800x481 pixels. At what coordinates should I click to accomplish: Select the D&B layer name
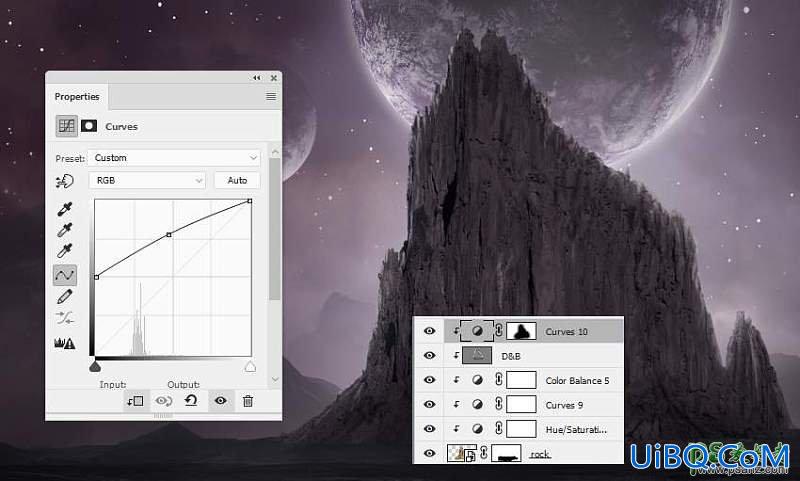pyautogui.click(x=511, y=356)
